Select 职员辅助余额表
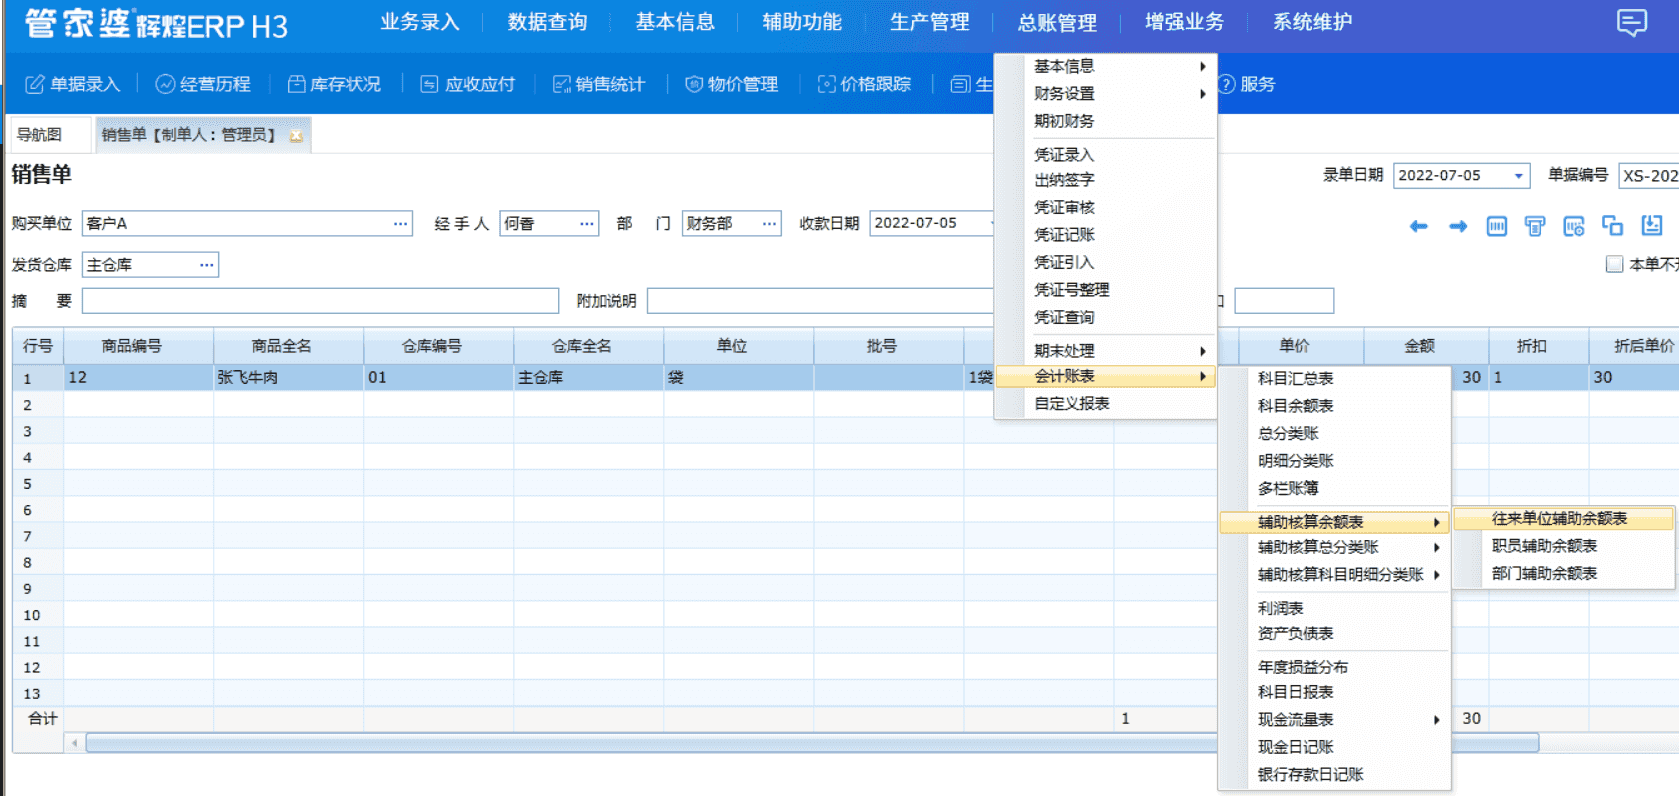 (x=1563, y=545)
